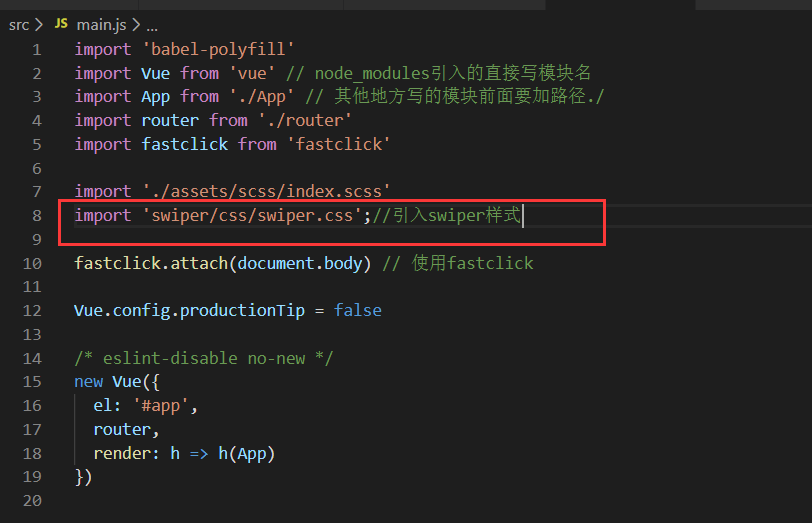Open the src folder breadcrumb
This screenshot has width=812, height=523.
[19, 25]
